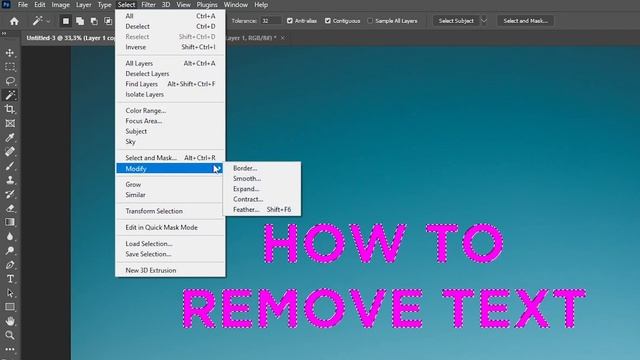Image resolution: width=640 pixels, height=360 pixels.
Task: Choose Grow from the Select menu
Action: [170, 184]
